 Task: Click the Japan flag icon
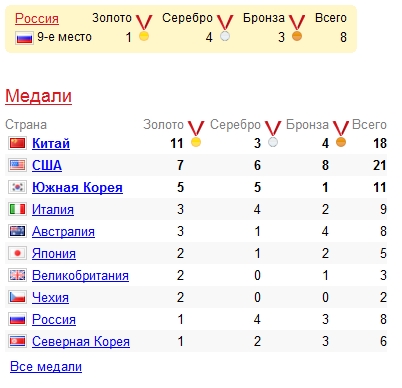17,253
